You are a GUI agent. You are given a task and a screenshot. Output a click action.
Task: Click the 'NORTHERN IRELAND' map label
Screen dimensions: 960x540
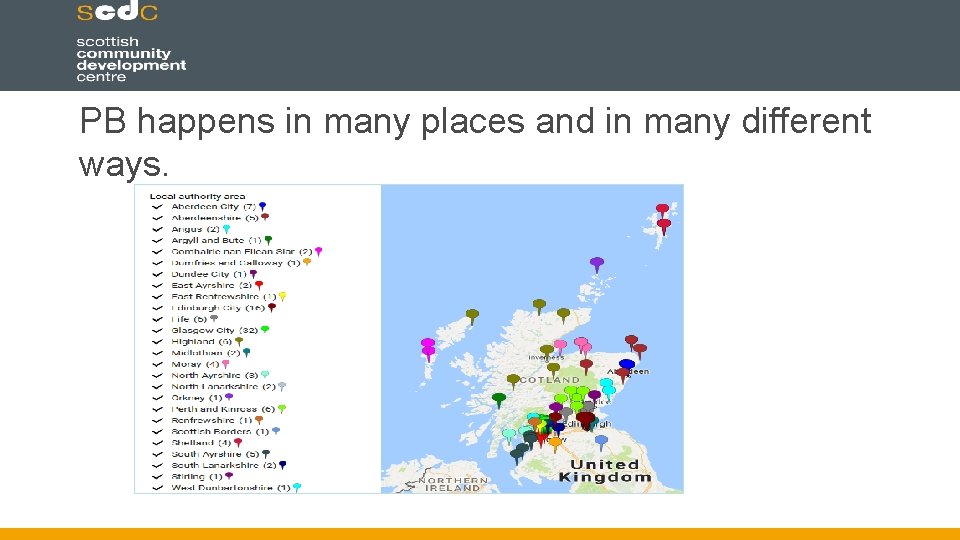[453, 484]
